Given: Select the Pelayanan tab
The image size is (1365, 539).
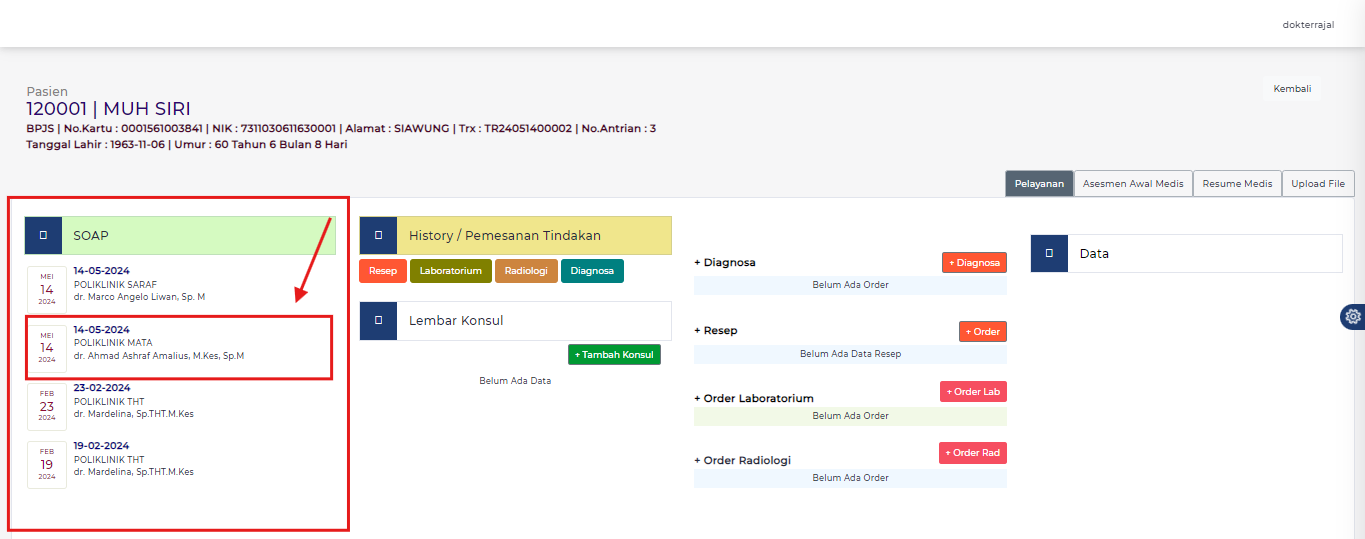Looking at the screenshot, I should 1039,184.
